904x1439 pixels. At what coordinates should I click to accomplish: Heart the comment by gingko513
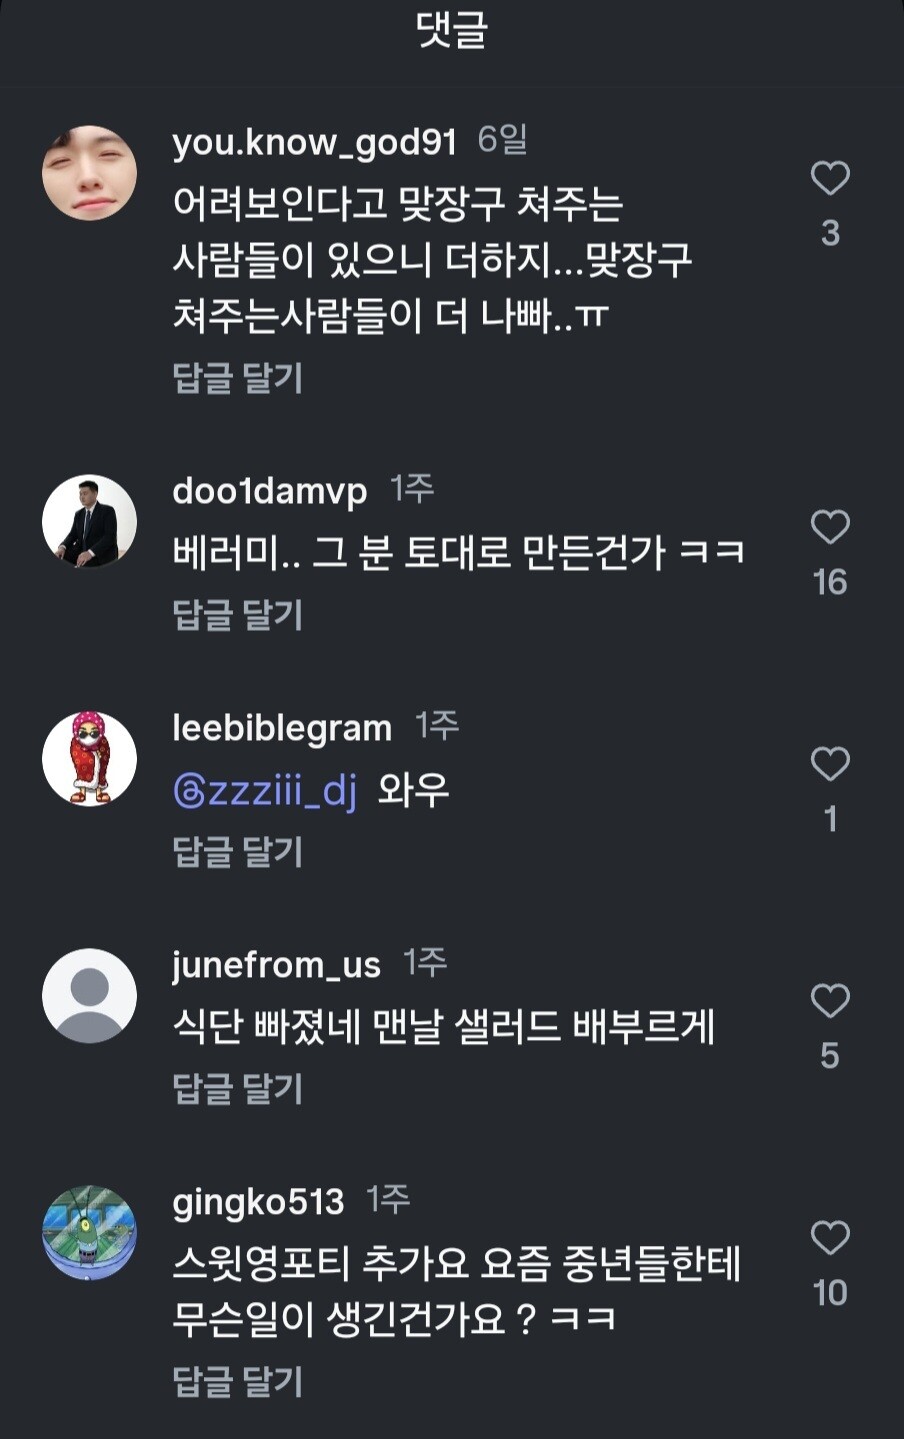click(829, 1238)
